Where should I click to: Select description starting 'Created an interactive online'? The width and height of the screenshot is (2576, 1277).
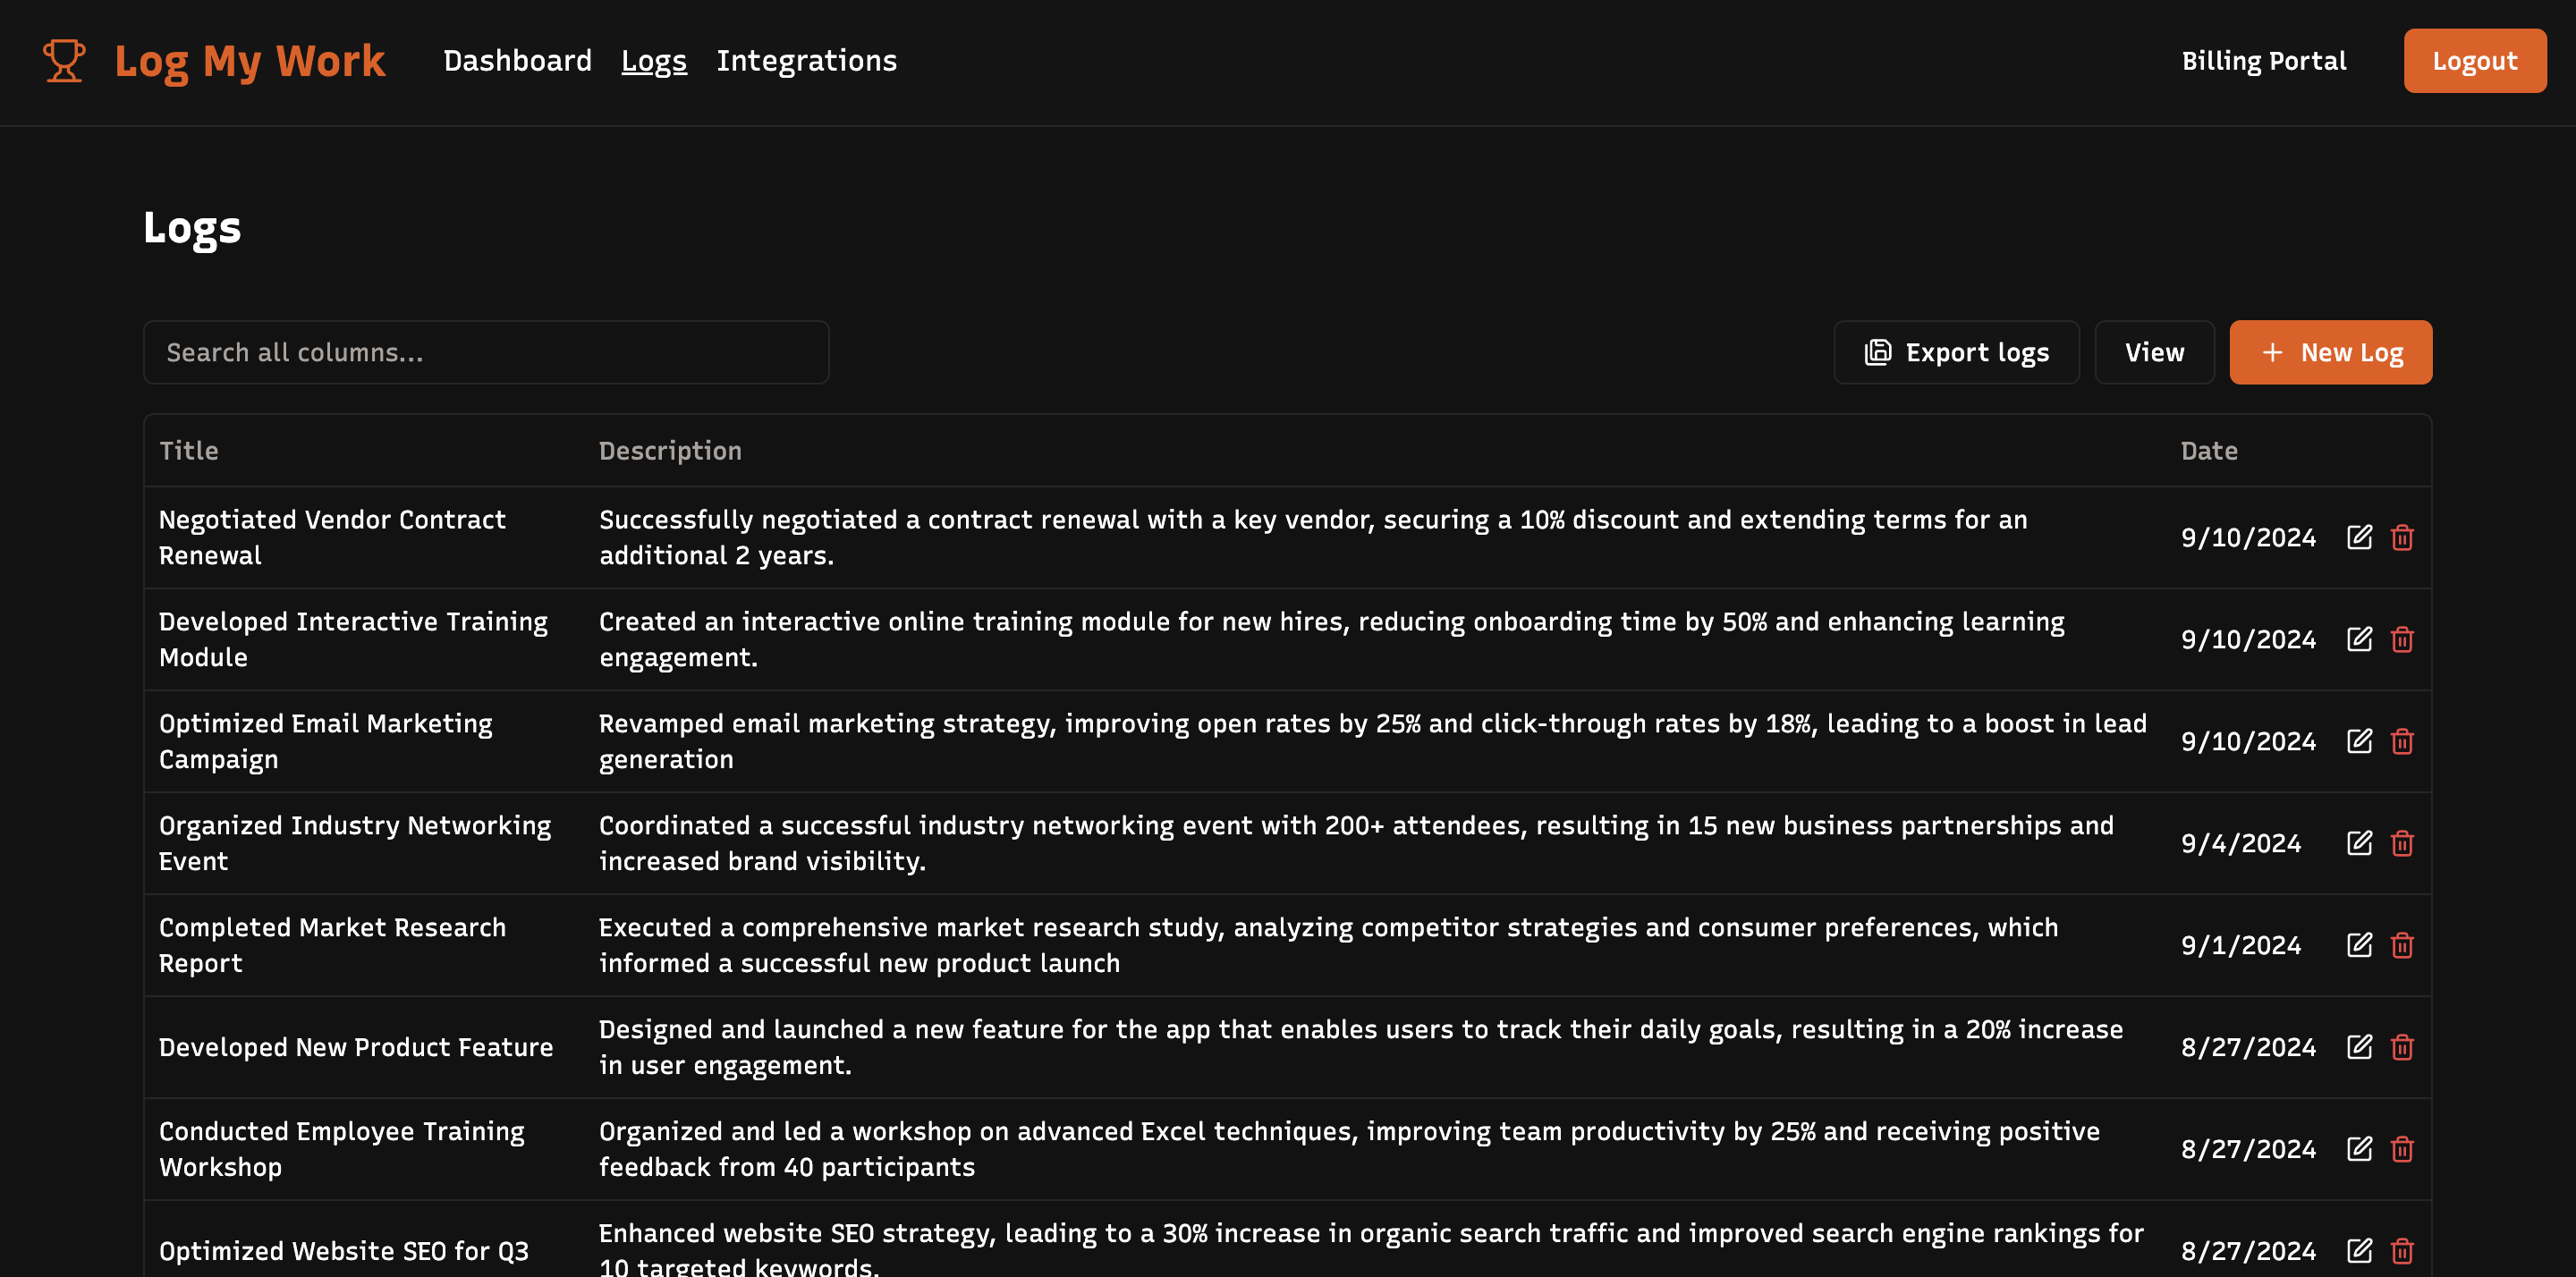pyautogui.click(x=1332, y=639)
